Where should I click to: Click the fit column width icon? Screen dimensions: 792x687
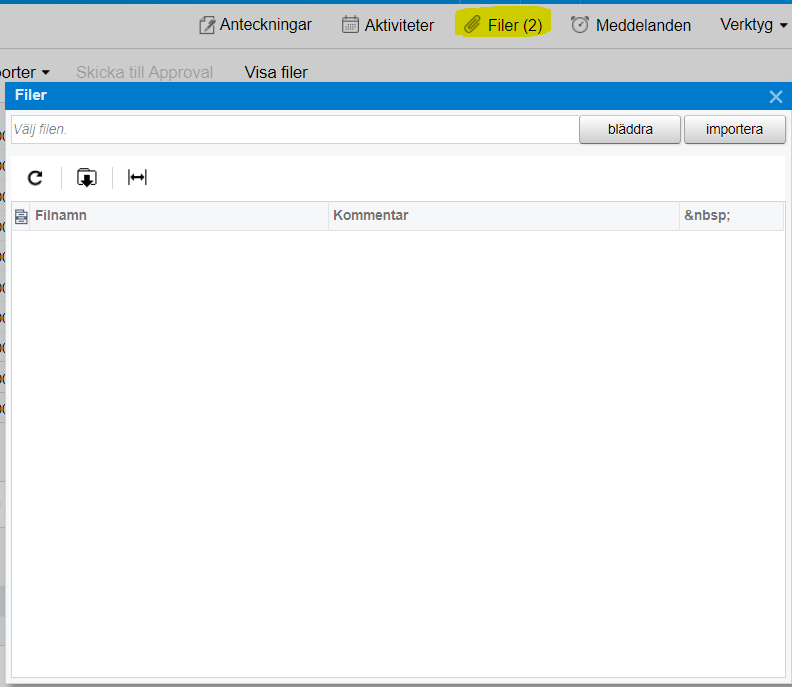[137, 178]
